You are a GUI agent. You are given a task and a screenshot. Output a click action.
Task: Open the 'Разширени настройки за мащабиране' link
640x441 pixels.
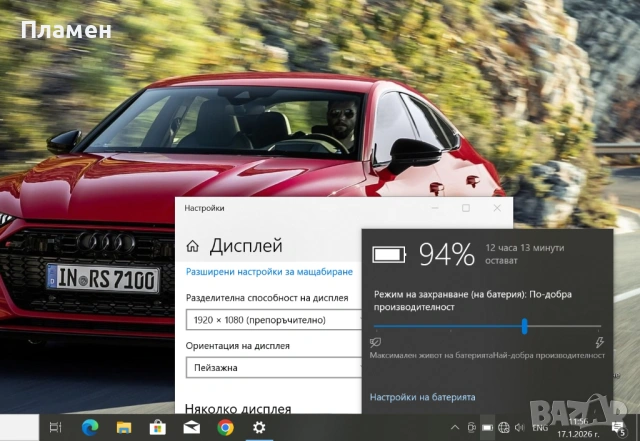[269, 272]
